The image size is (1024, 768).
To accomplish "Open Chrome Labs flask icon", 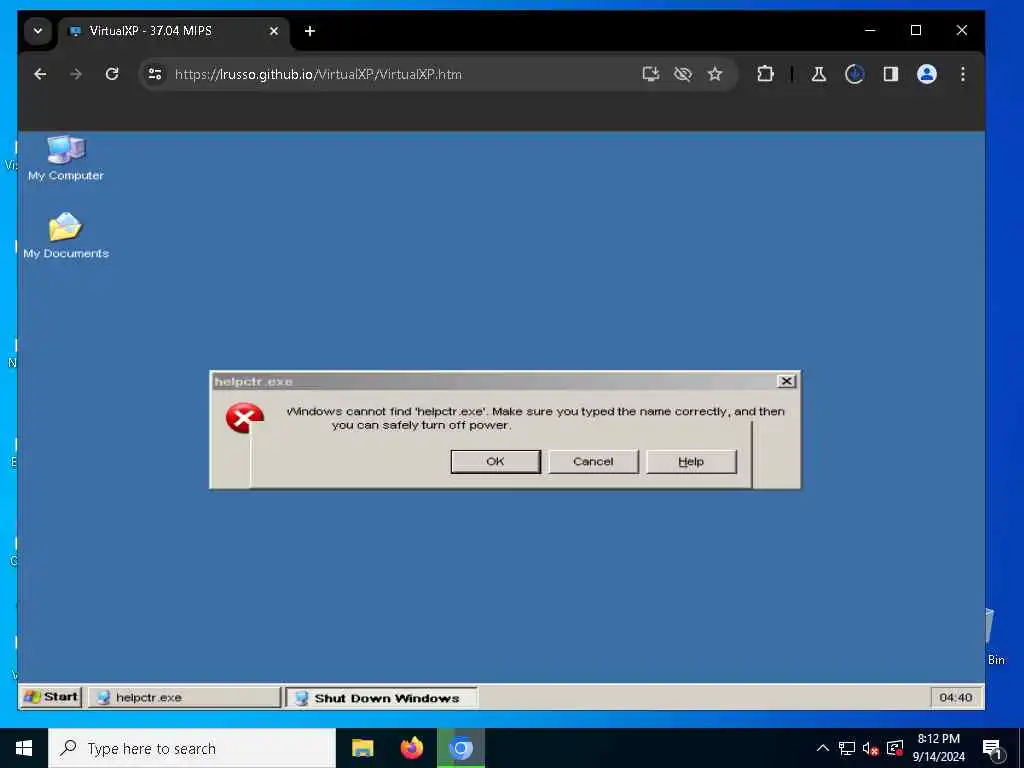I will [818, 74].
